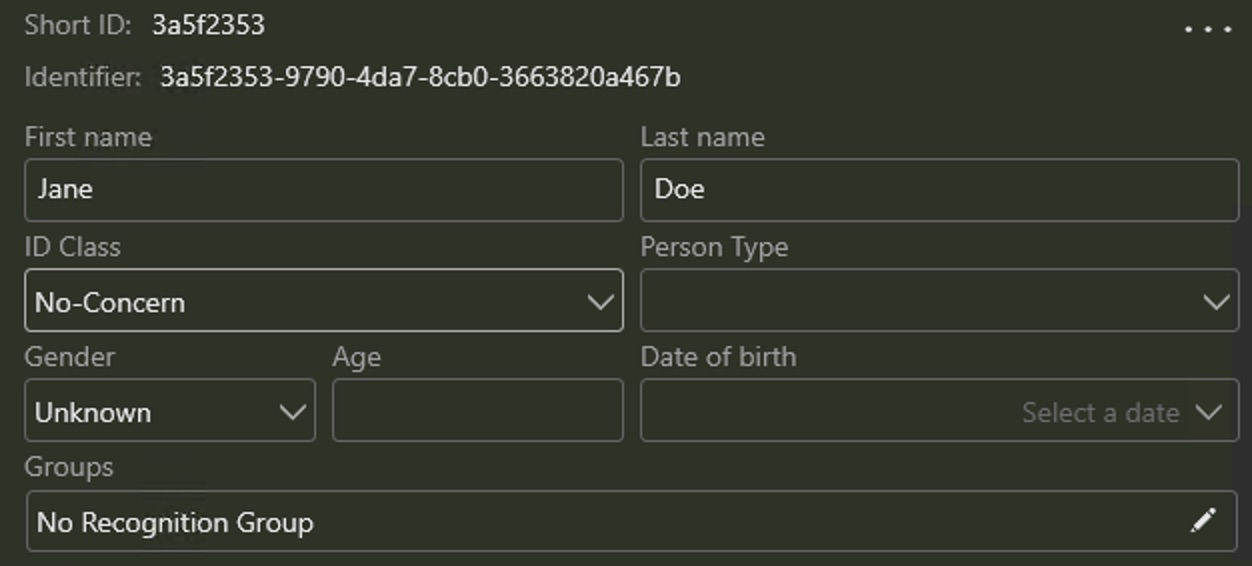The height and width of the screenshot is (566, 1252).
Task: Open the Gender dropdown showing Unknown
Action: (170, 411)
